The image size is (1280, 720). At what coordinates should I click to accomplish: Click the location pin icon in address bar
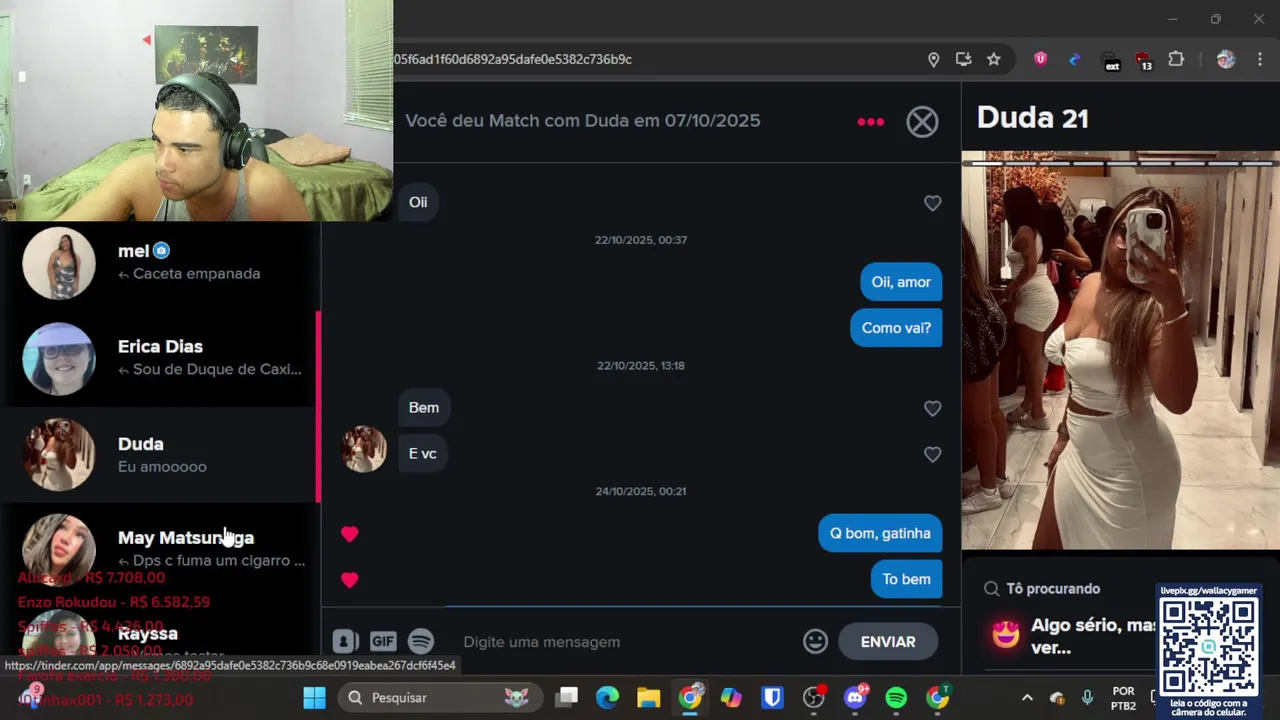pyautogui.click(x=933, y=59)
